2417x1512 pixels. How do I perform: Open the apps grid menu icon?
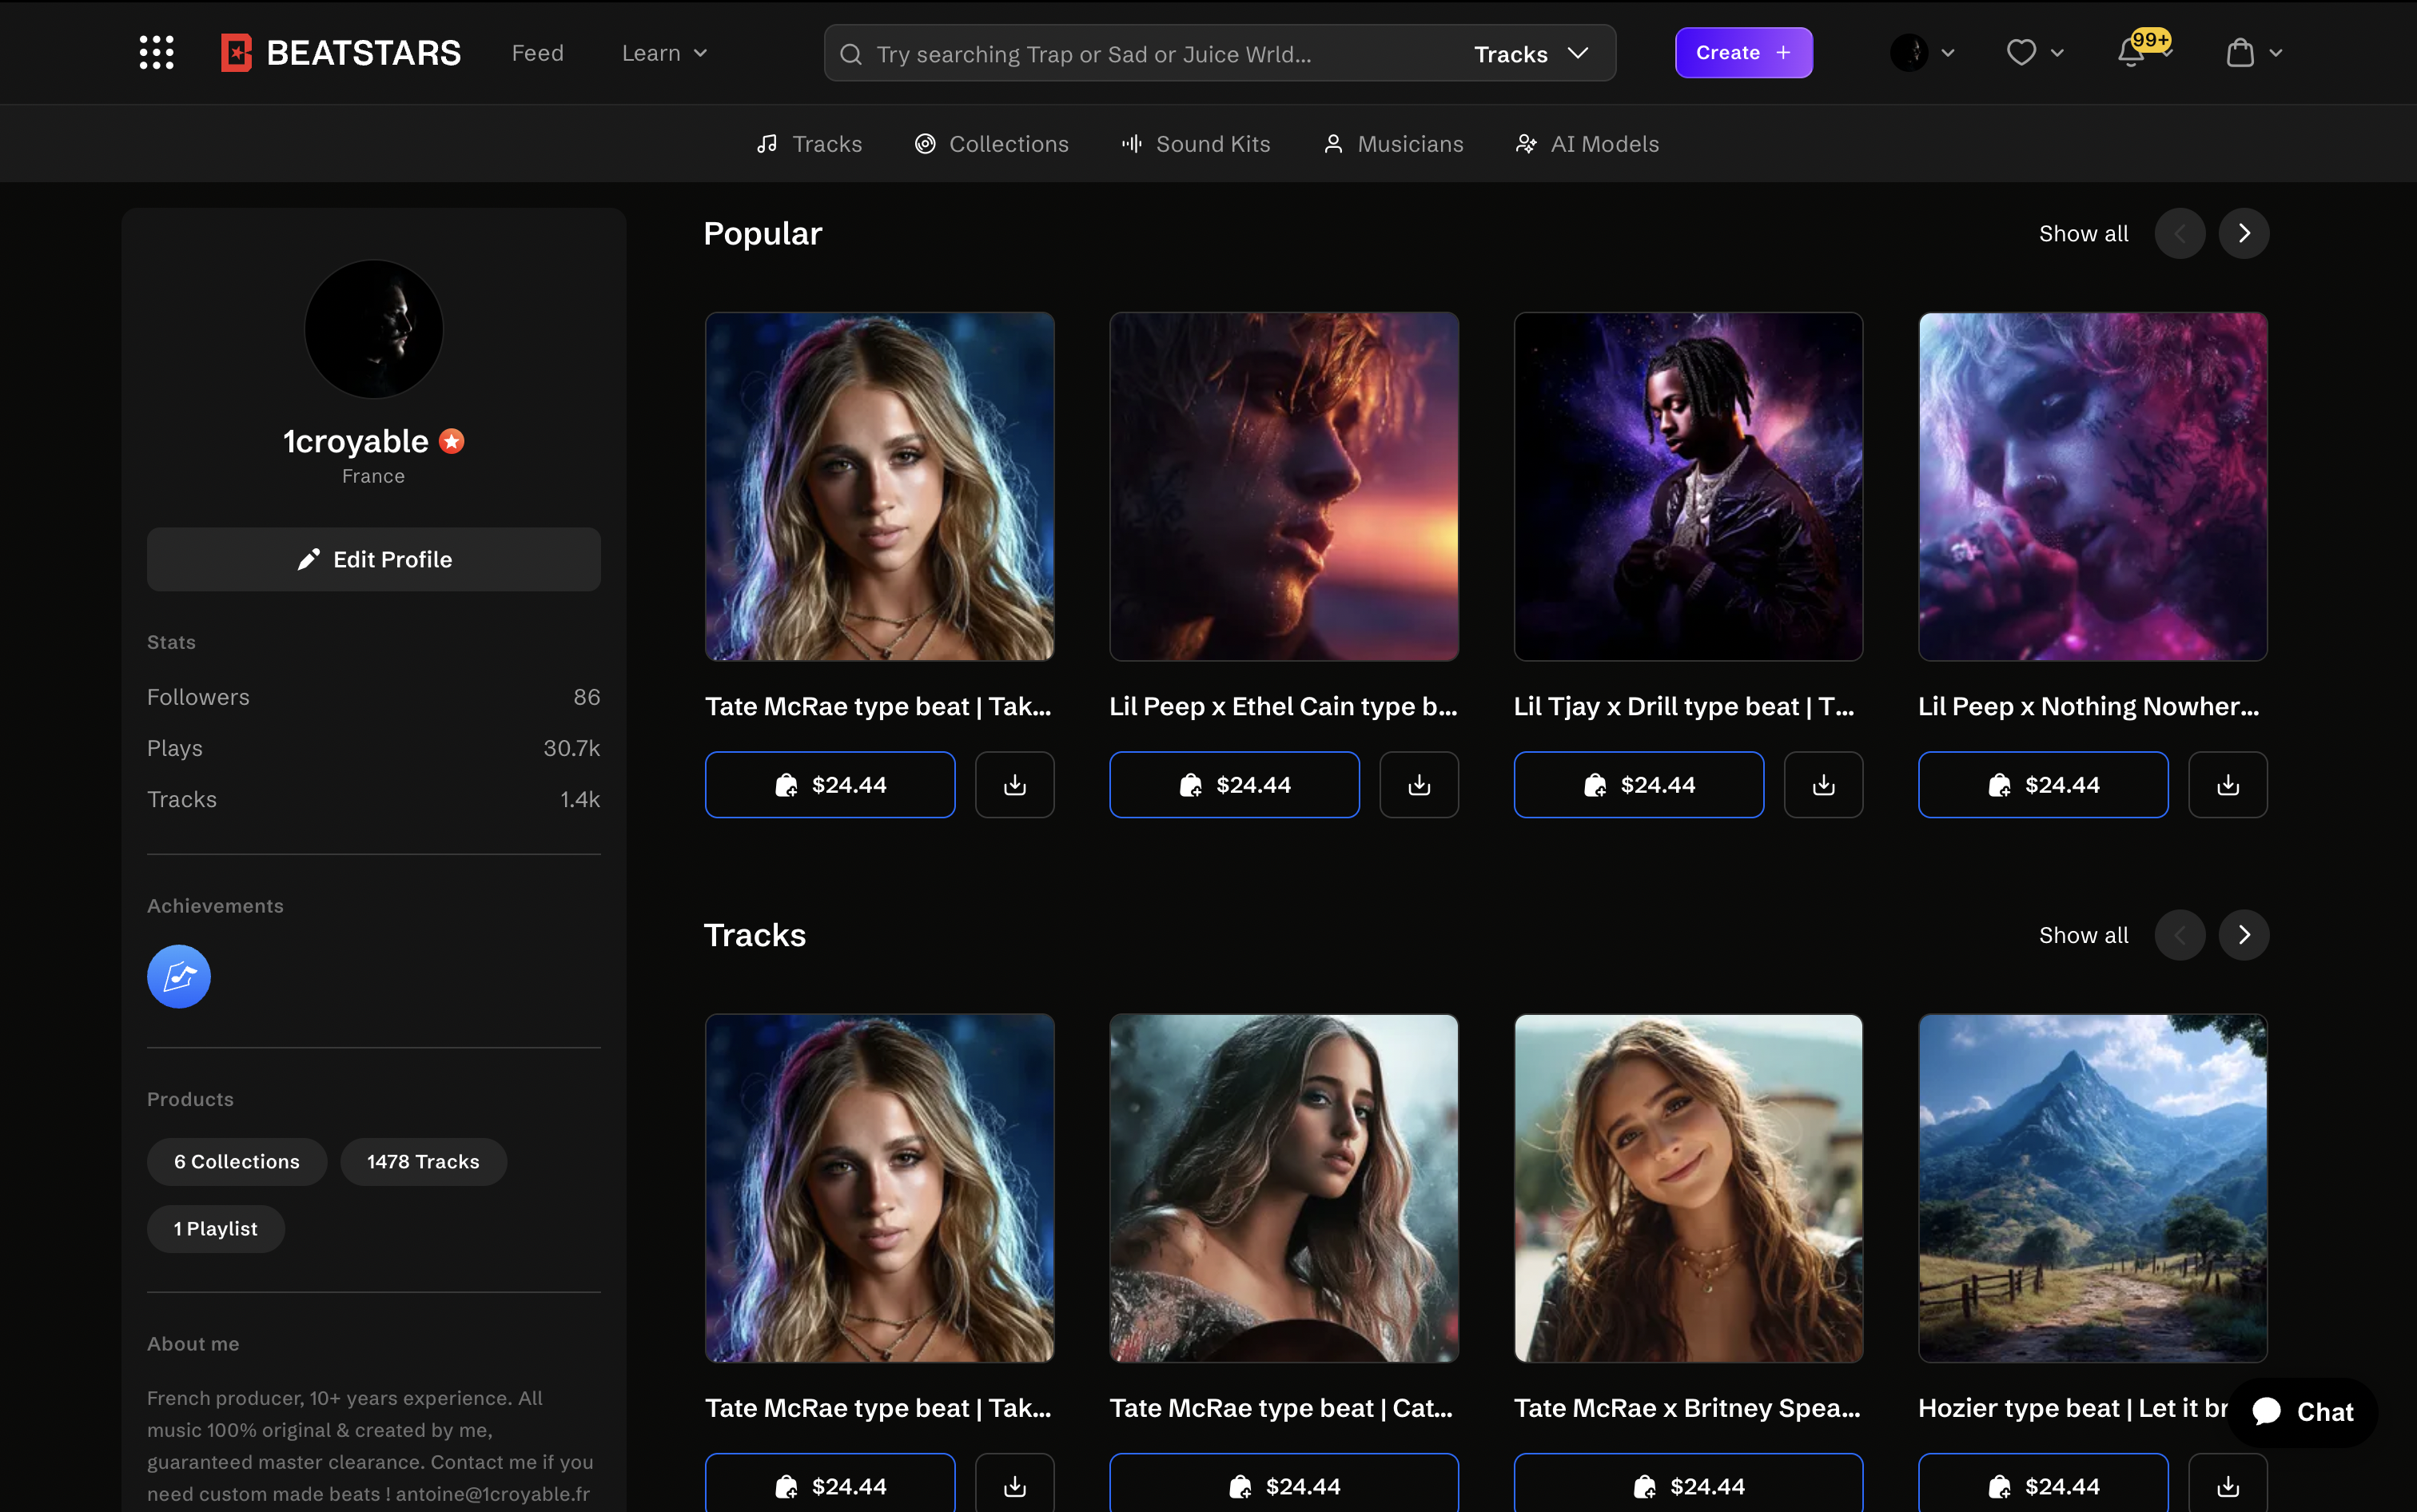[156, 53]
